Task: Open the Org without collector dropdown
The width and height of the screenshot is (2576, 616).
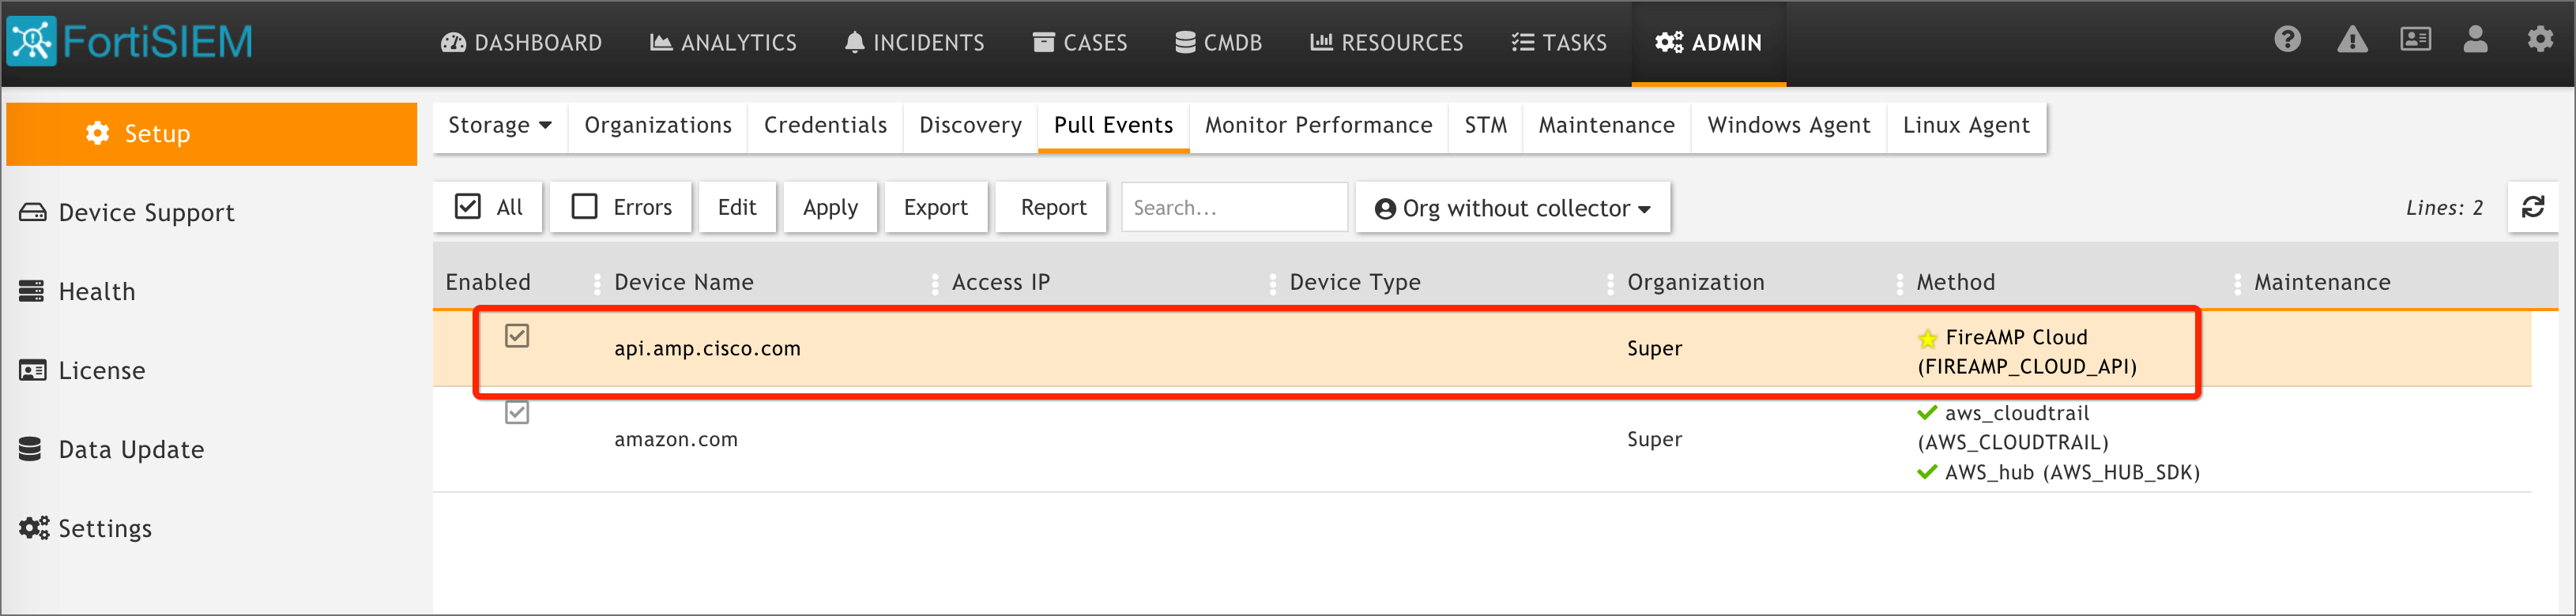Action: point(1513,208)
